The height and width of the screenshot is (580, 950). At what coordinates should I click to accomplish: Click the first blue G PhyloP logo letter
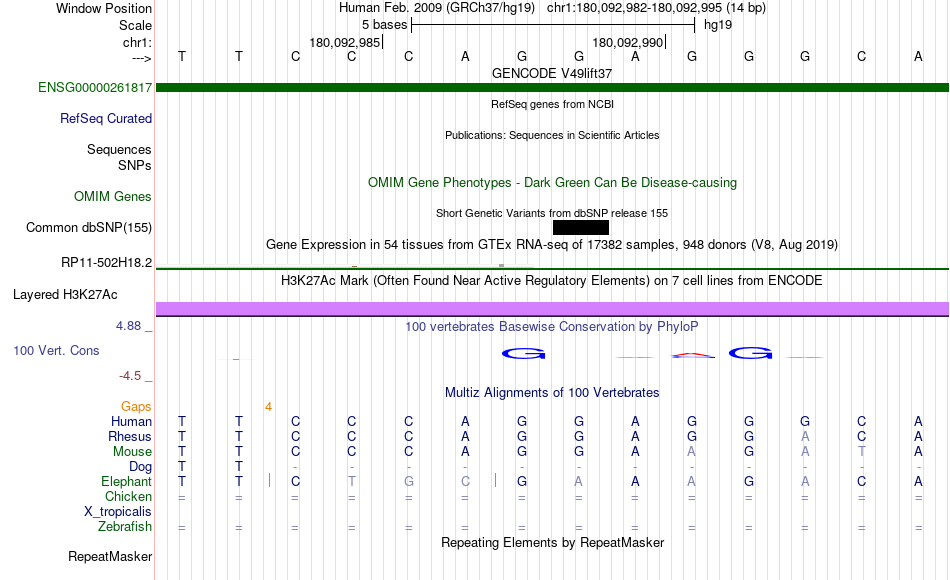click(x=523, y=353)
